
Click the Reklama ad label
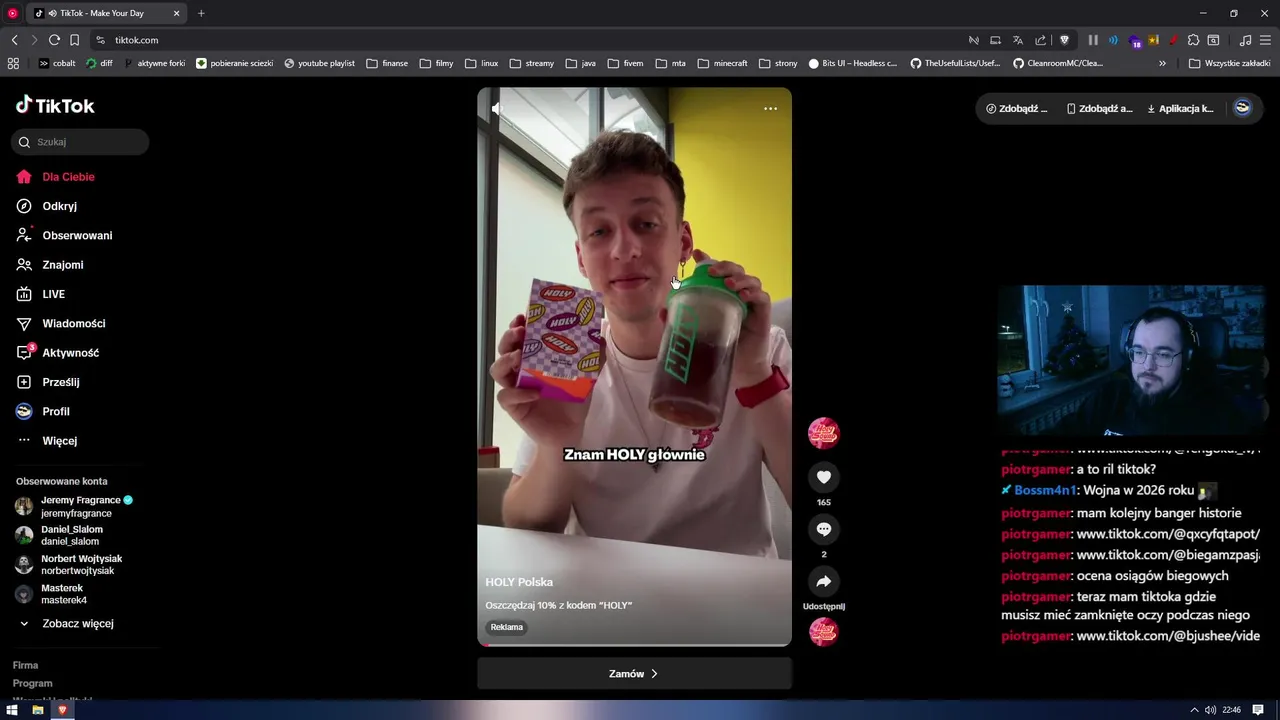pyautogui.click(x=507, y=627)
